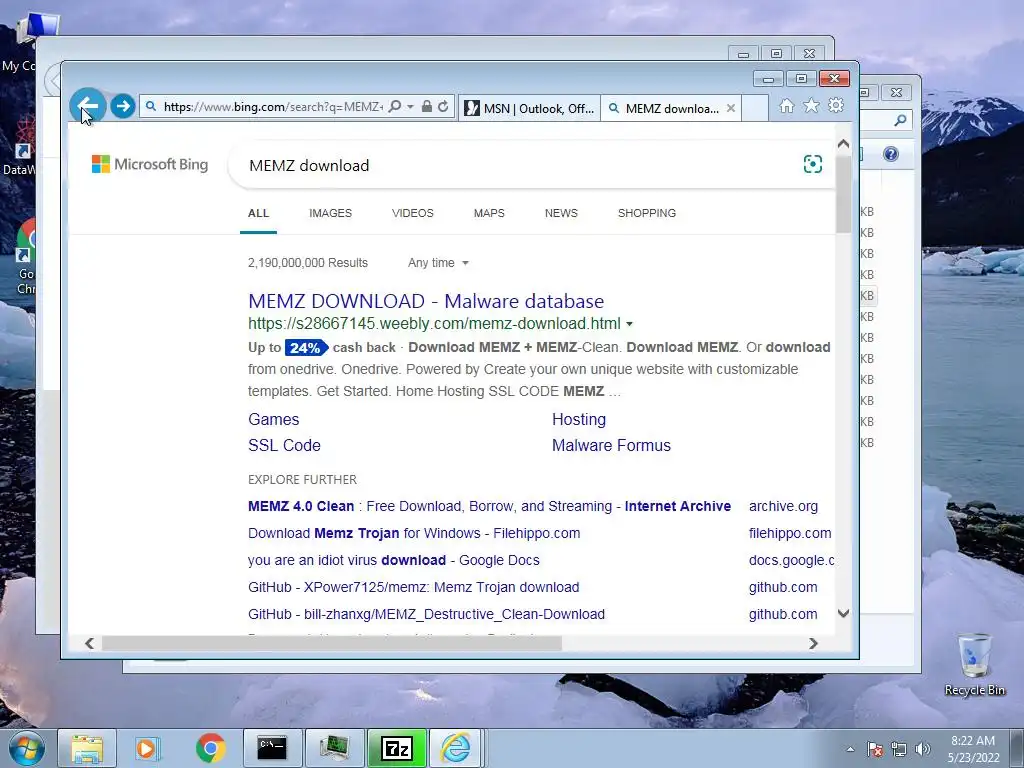Click the Bing visual search camera icon
1024x768 pixels.
point(812,164)
